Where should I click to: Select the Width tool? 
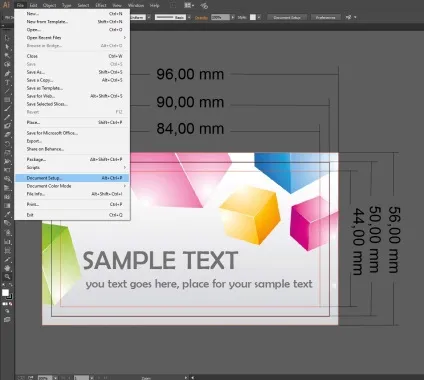pos(7,161)
